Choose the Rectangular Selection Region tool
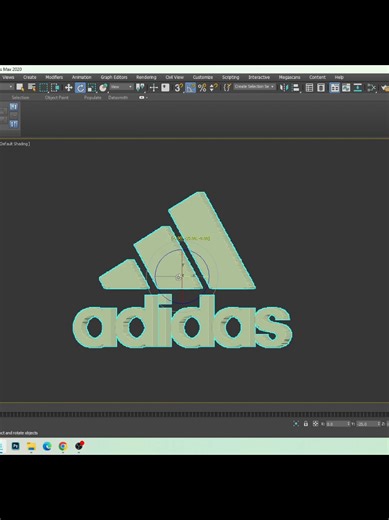This screenshot has height=520, width=389. [x=44, y=88]
